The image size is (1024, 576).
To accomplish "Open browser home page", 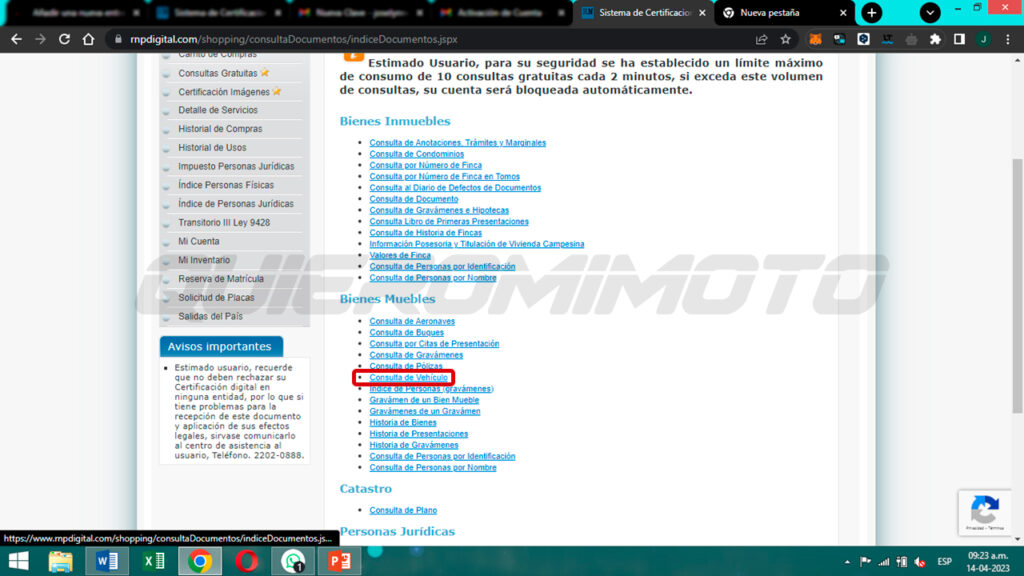I will 88,39.
